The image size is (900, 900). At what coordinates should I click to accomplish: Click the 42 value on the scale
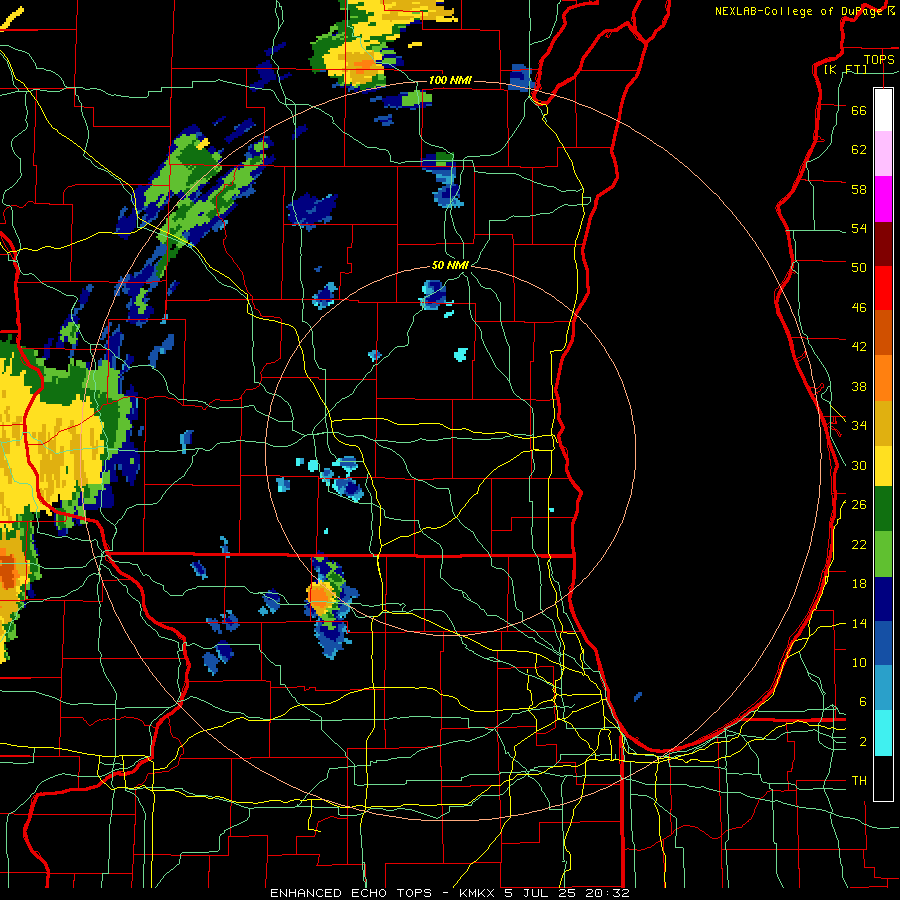click(x=859, y=346)
